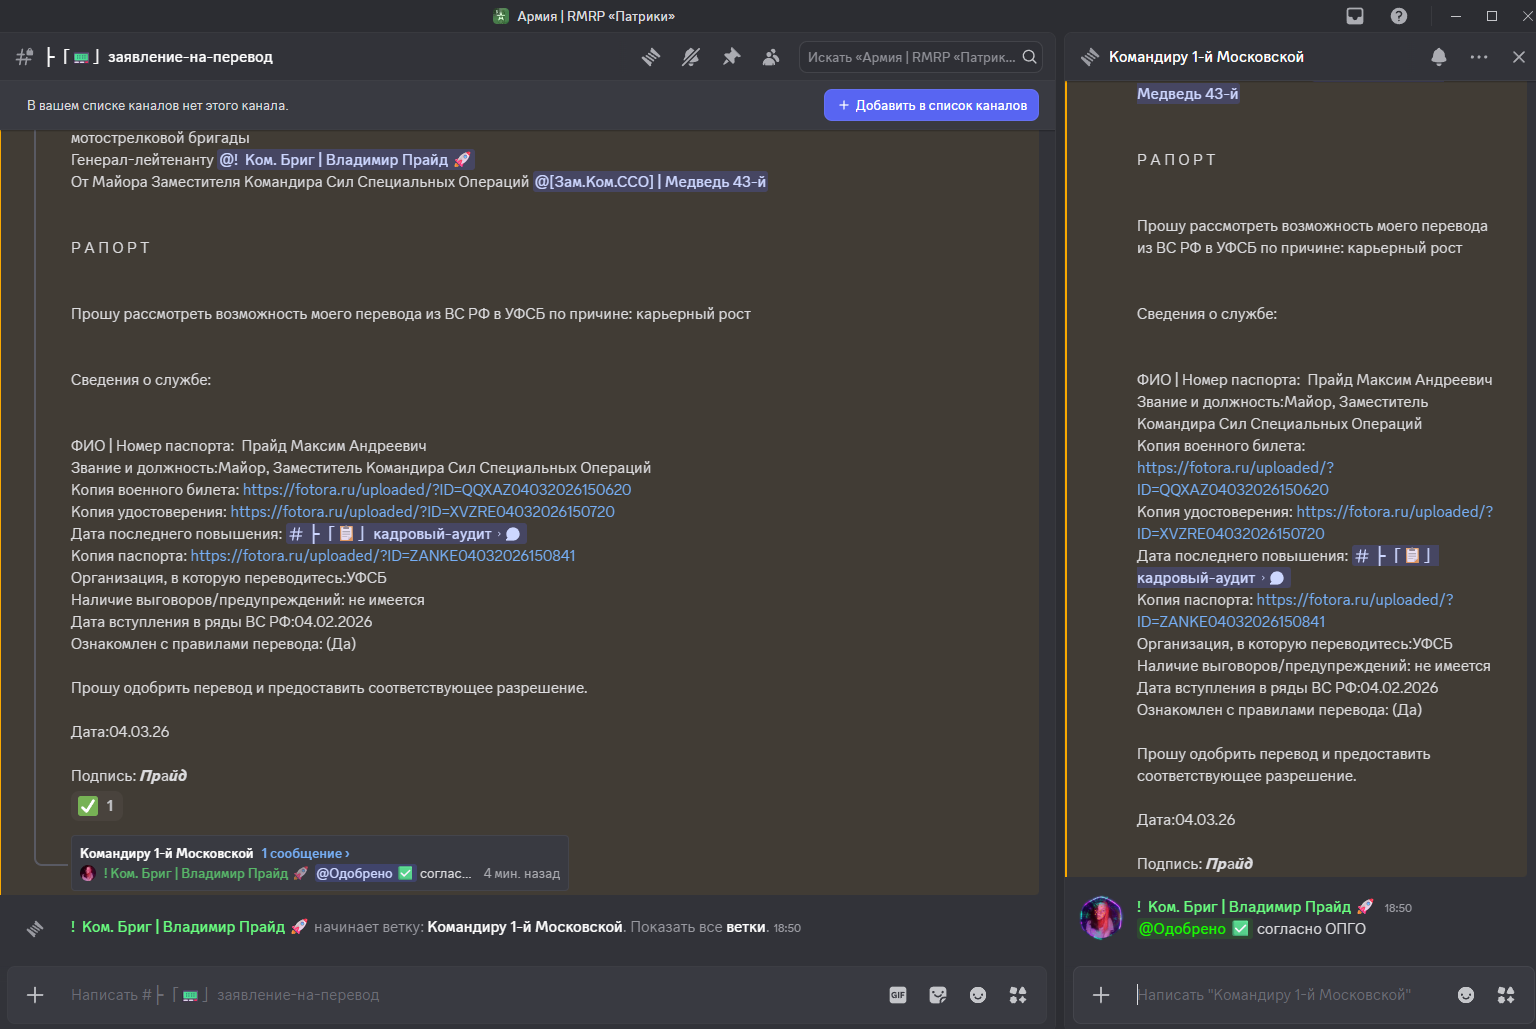Toggle channel notification mute bell
The height and width of the screenshot is (1029, 1536).
coord(691,57)
